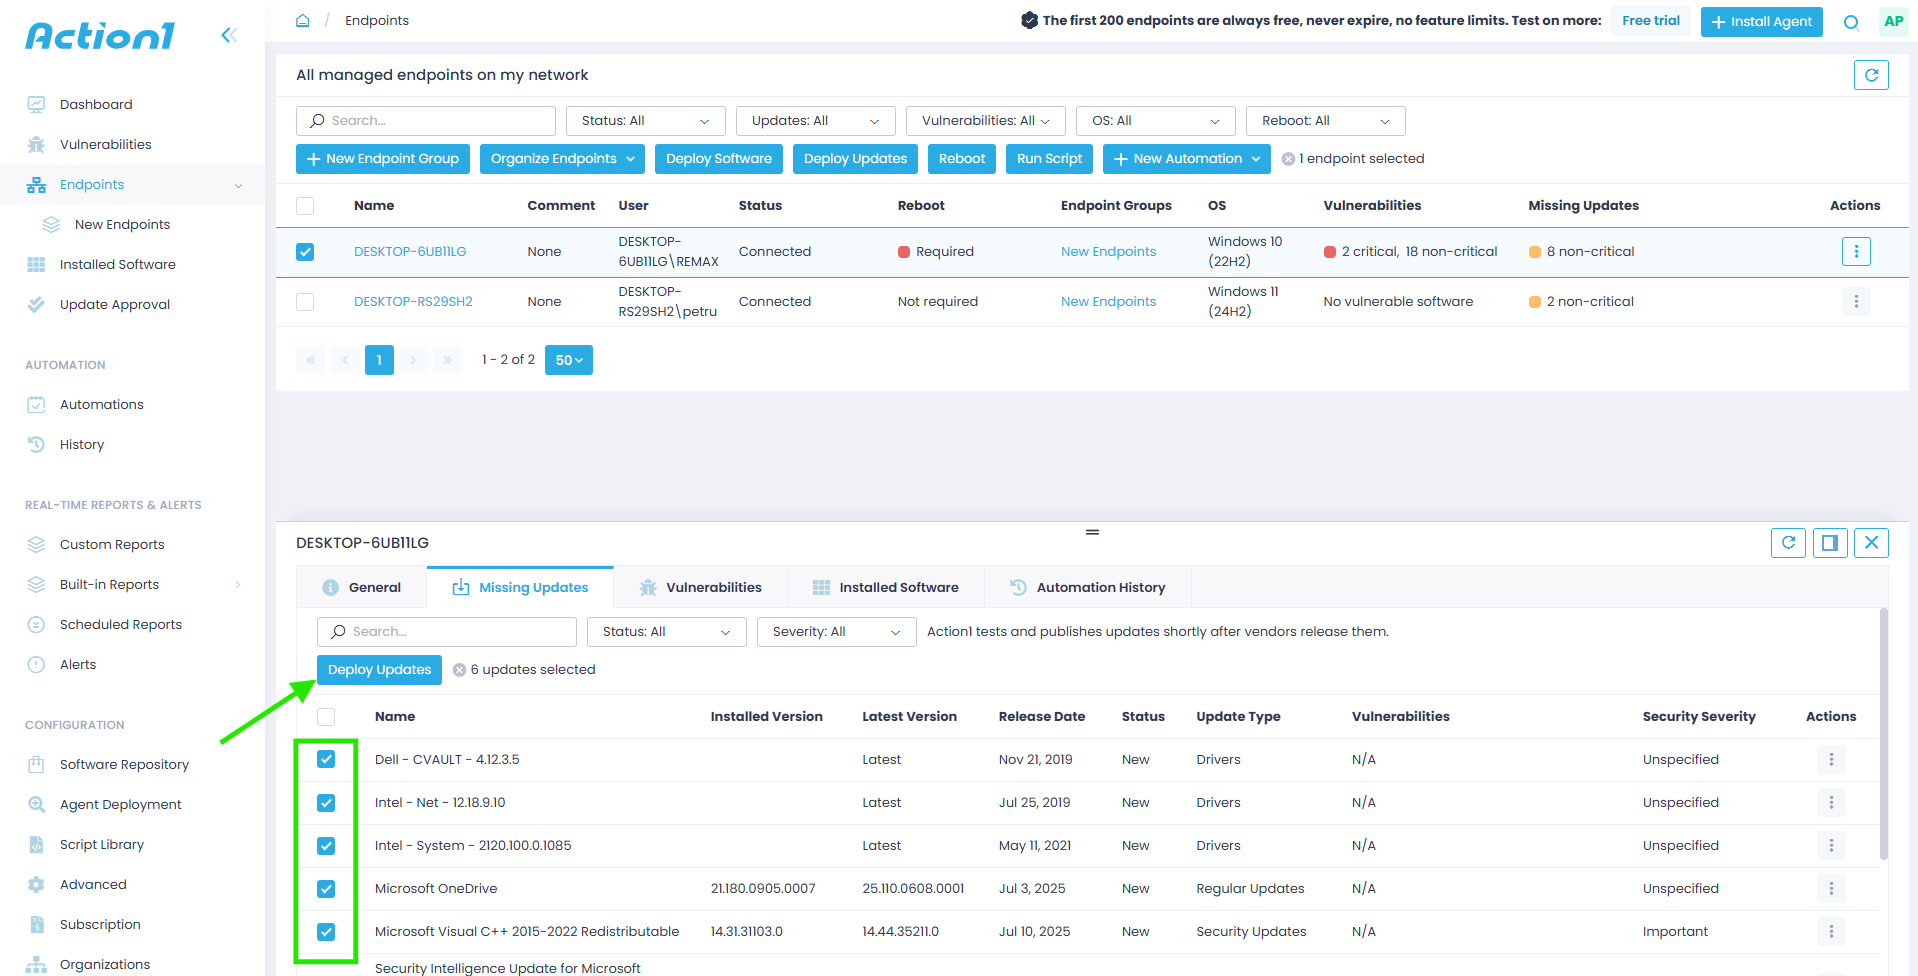Collapse the sidebar with the double-chevron icon

[229, 36]
